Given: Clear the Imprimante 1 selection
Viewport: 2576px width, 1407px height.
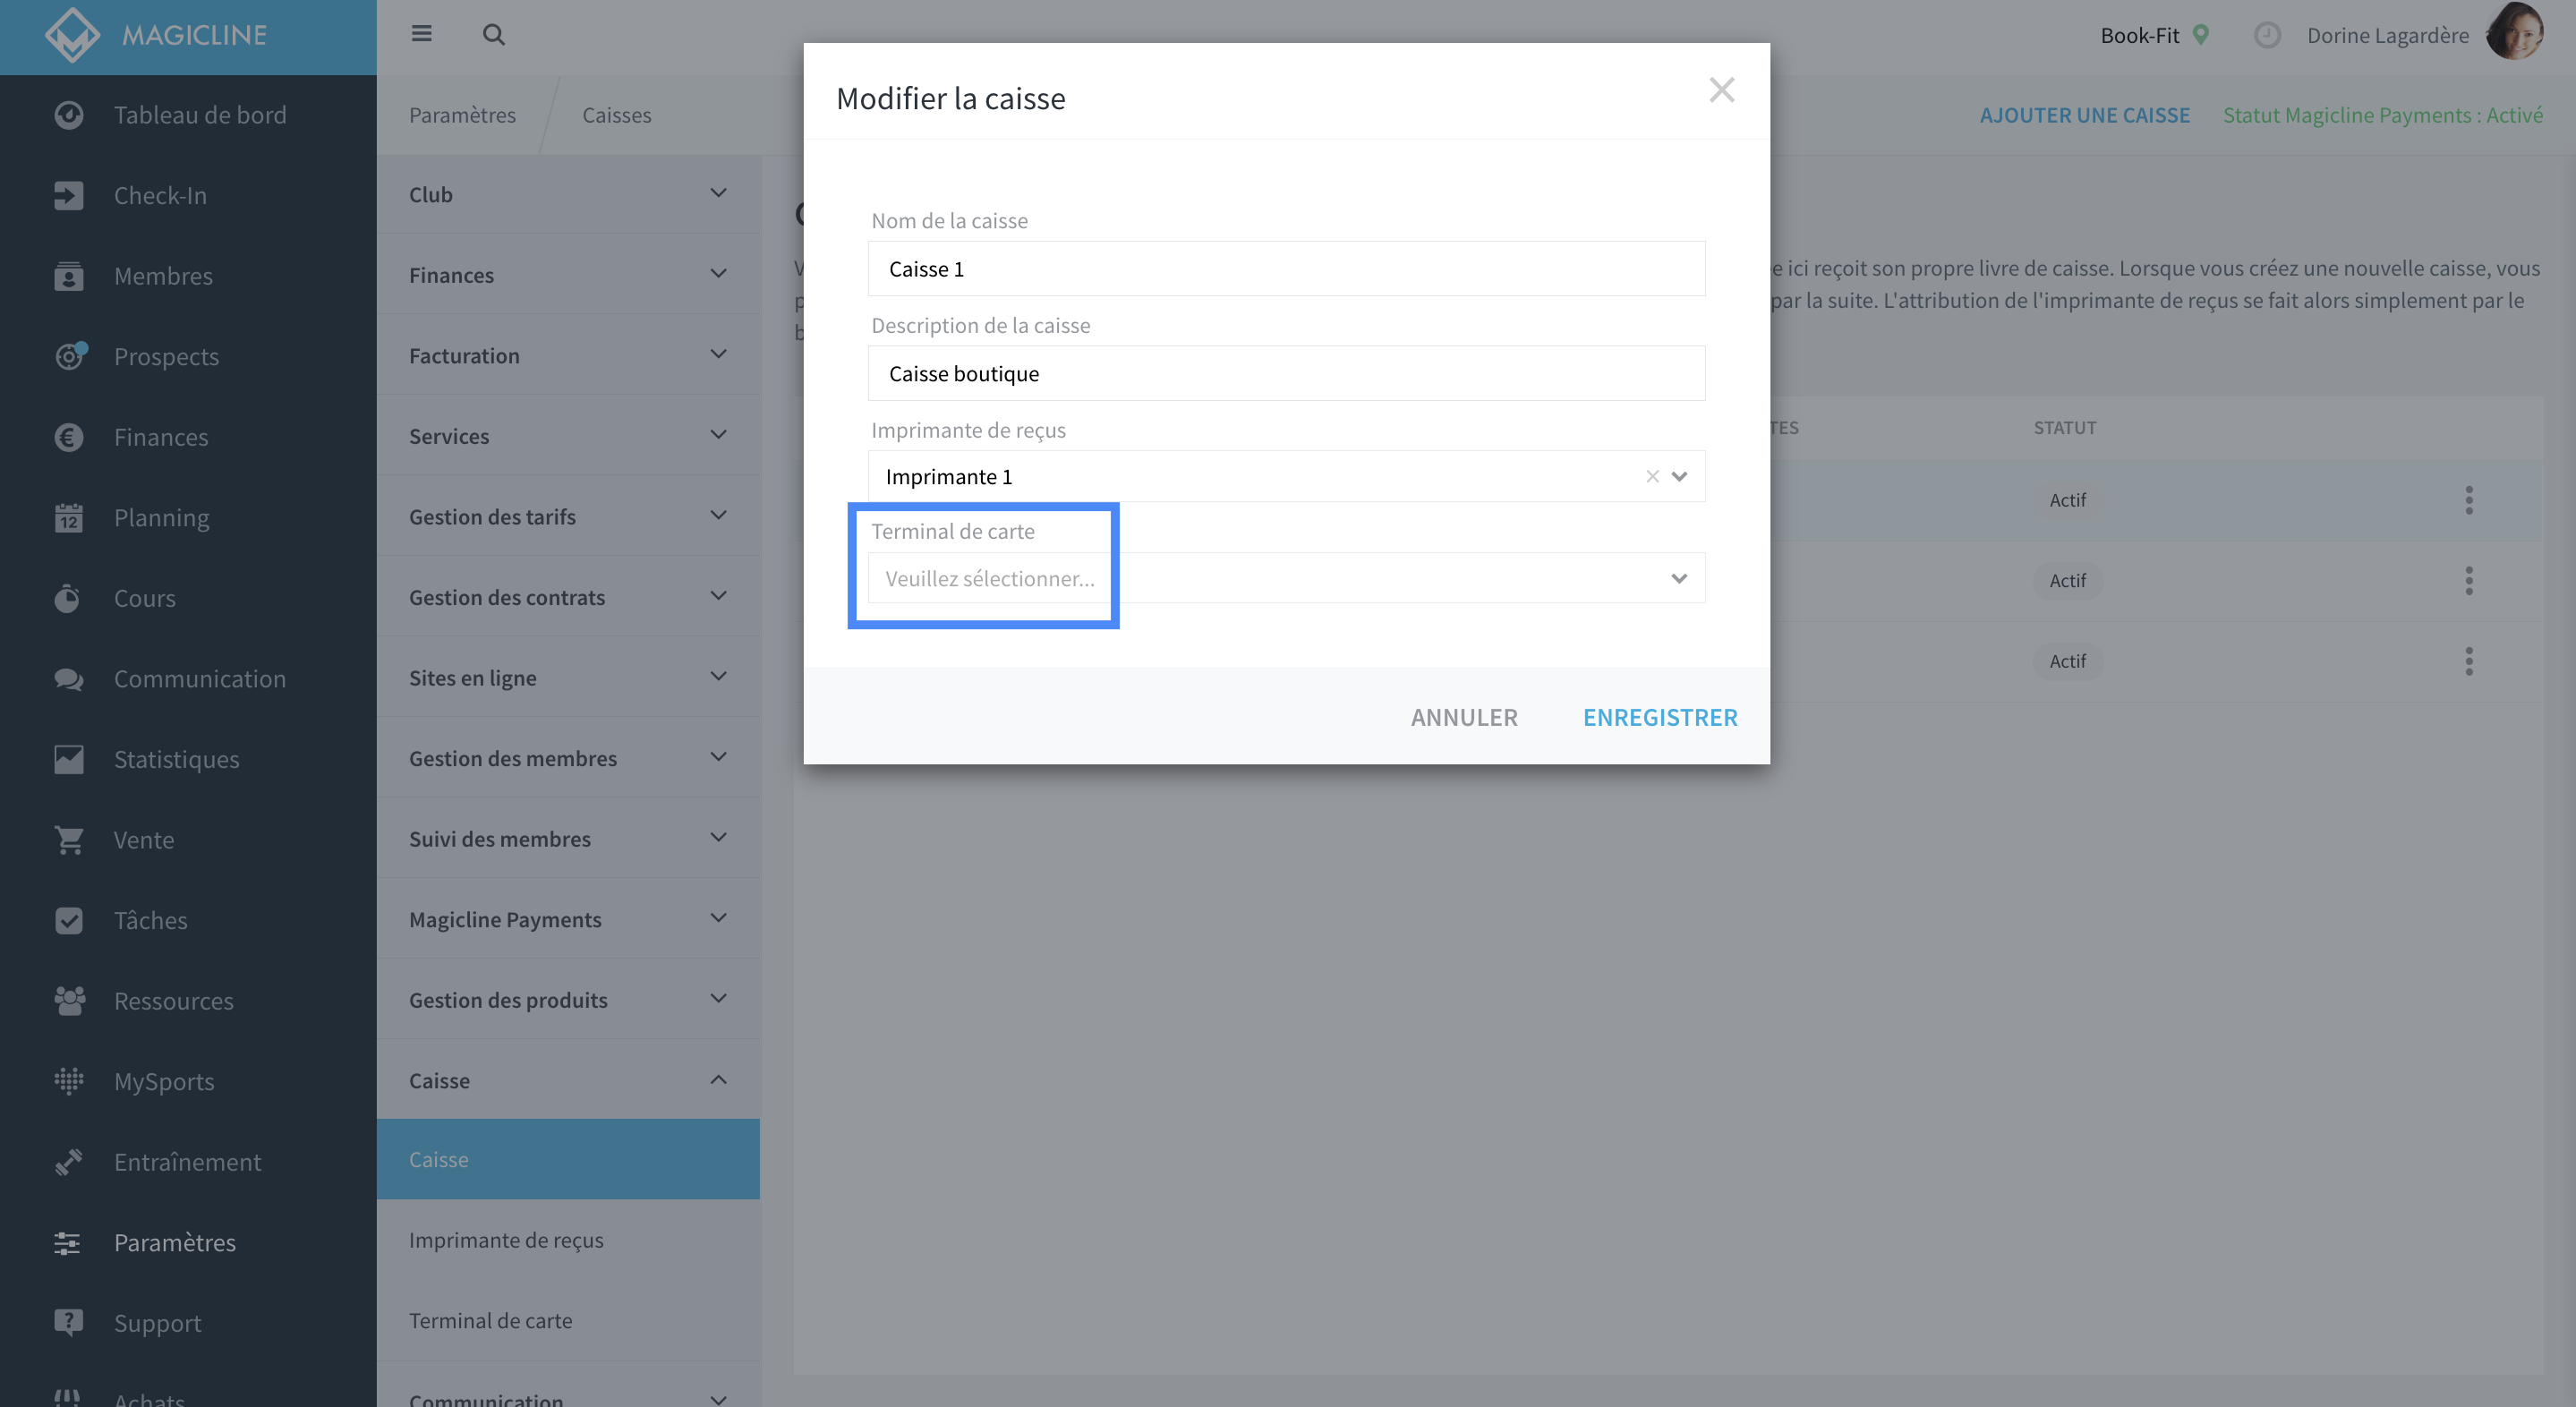Looking at the screenshot, I should pos(1652,477).
